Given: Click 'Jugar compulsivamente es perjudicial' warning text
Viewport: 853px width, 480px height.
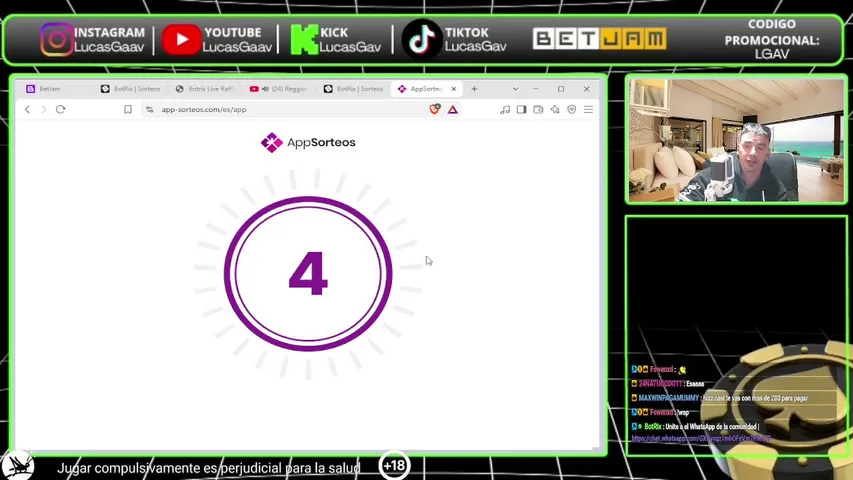Looking at the screenshot, I should pyautogui.click(x=209, y=468).
